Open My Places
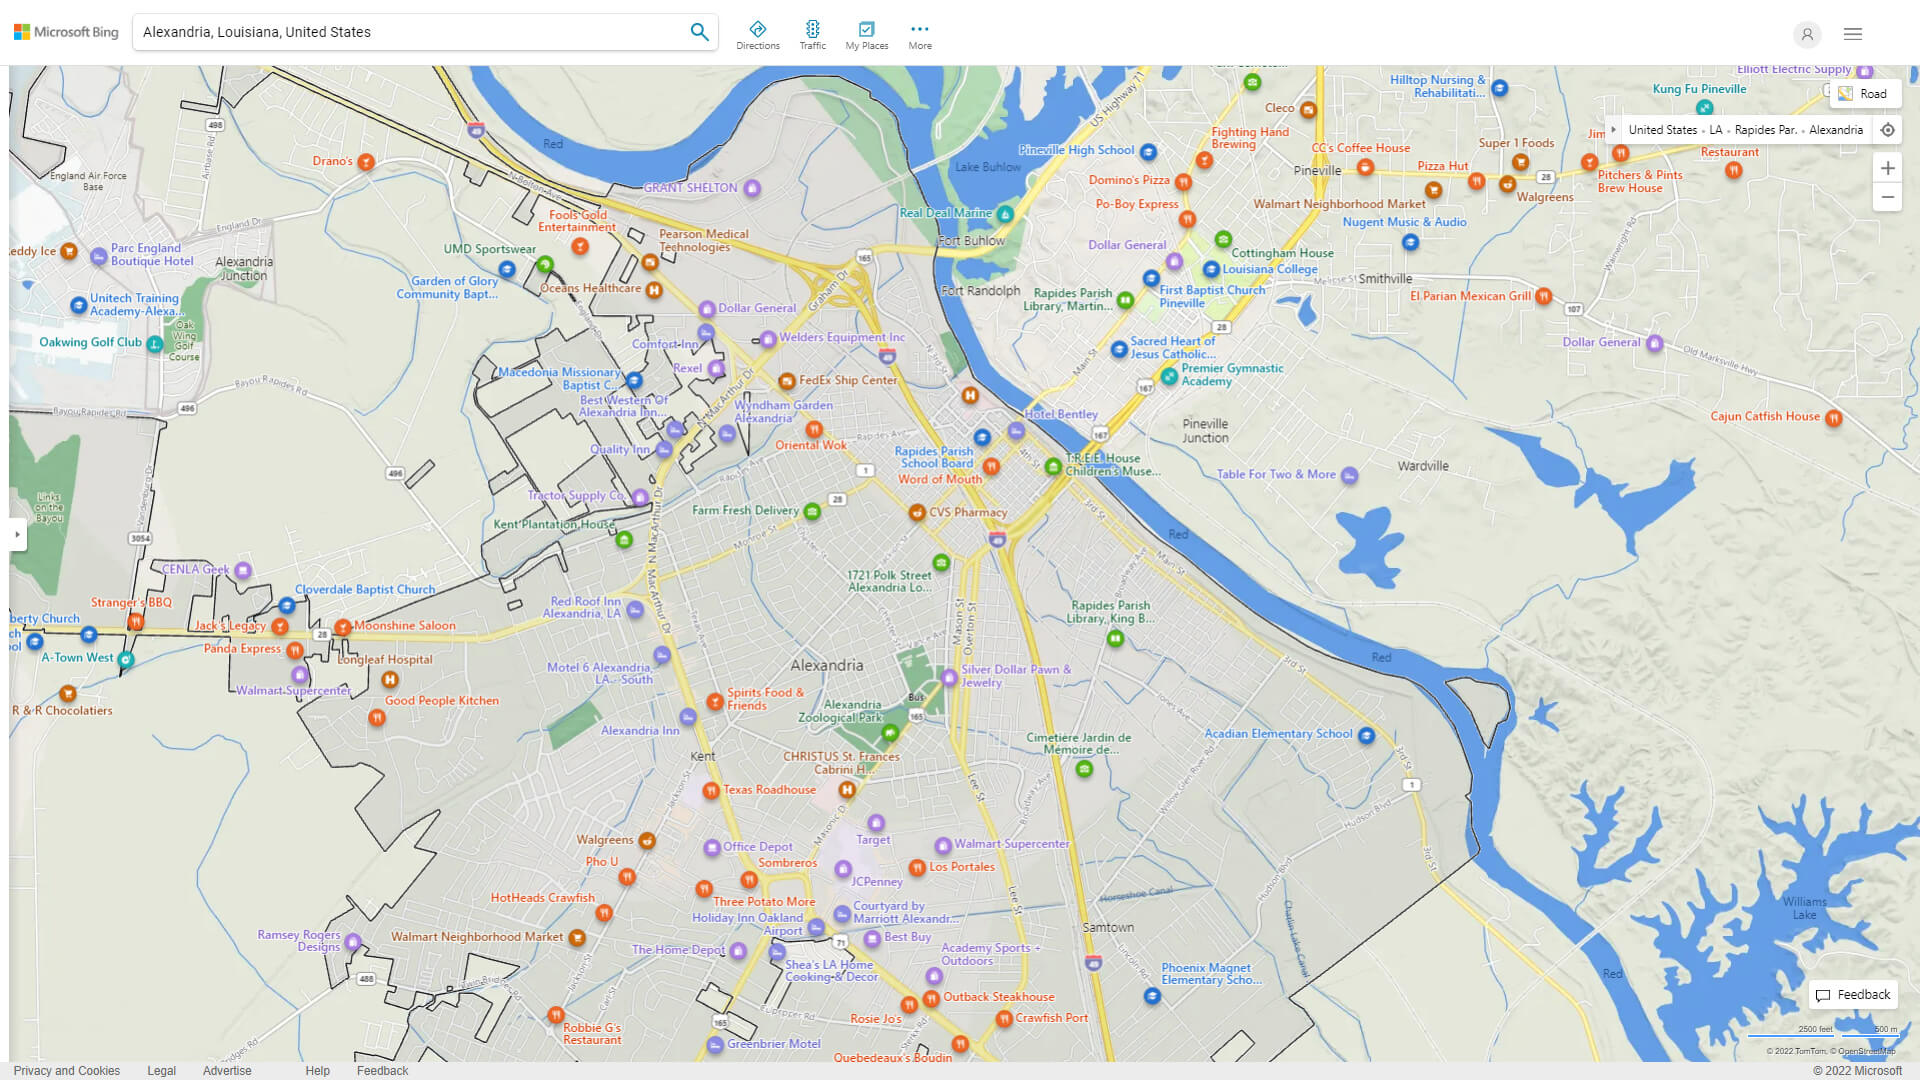Viewport: 1920px width, 1080px height. click(x=866, y=33)
